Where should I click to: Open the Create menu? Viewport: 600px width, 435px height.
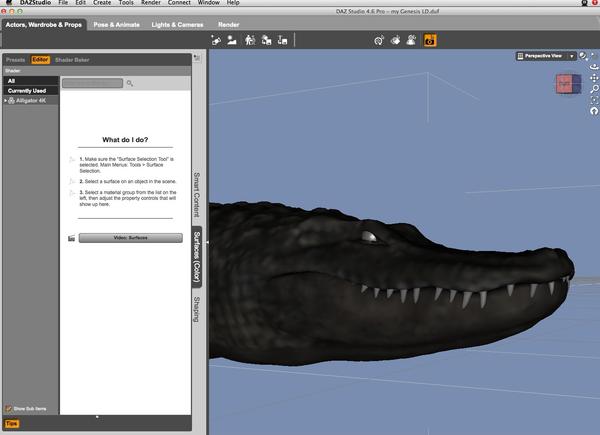pyautogui.click(x=102, y=2)
